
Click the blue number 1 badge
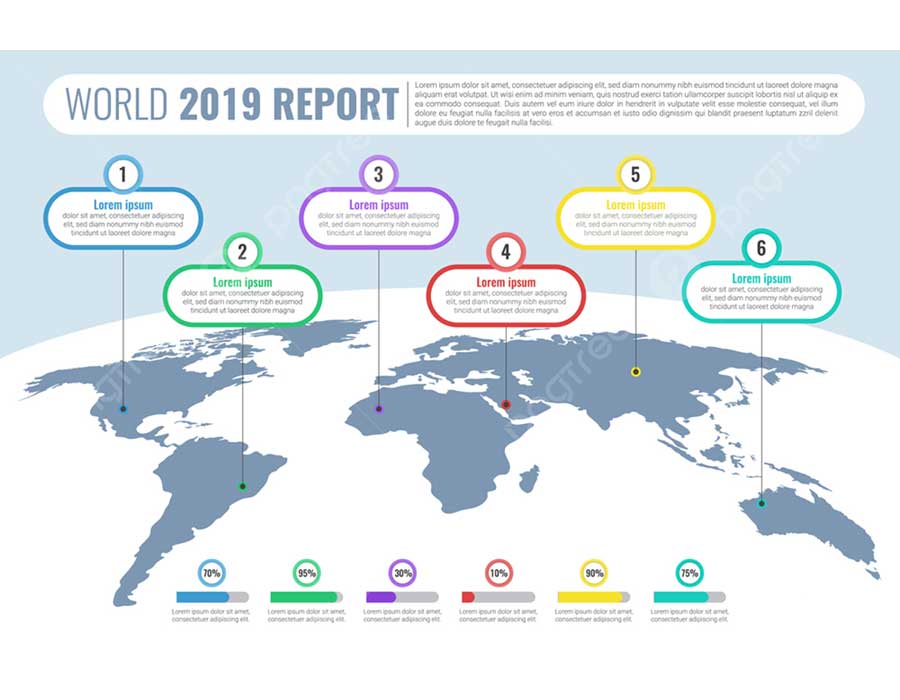click(123, 174)
